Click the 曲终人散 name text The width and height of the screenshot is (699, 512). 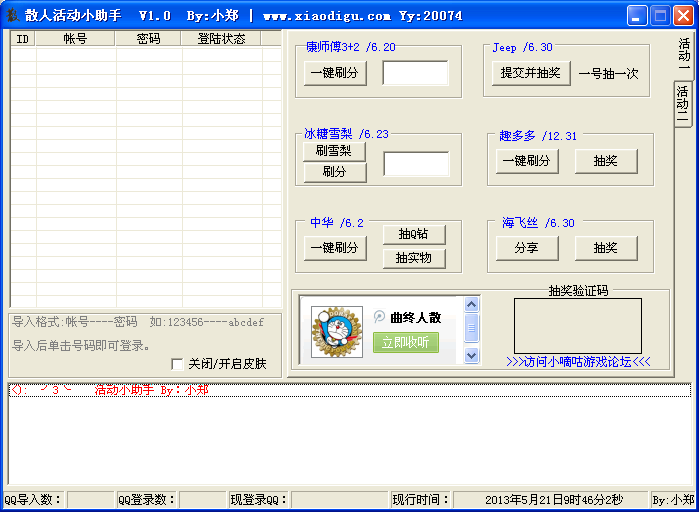(415, 317)
